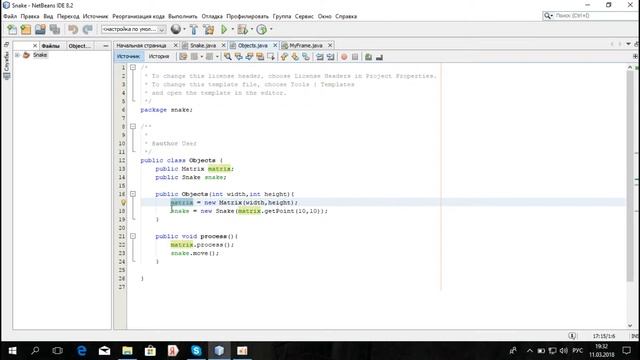Click the Uncomment code icon
The height and width of the screenshot is (360, 640).
click(379, 57)
